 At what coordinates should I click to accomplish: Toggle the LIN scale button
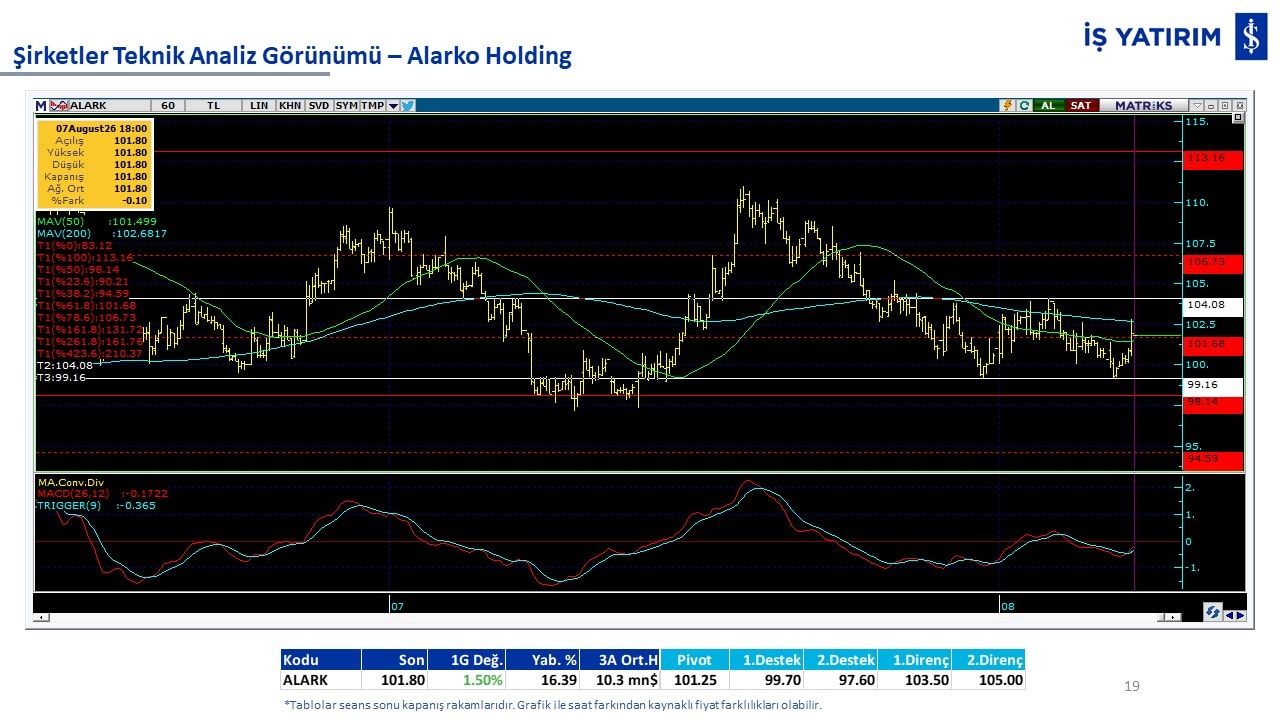point(259,105)
